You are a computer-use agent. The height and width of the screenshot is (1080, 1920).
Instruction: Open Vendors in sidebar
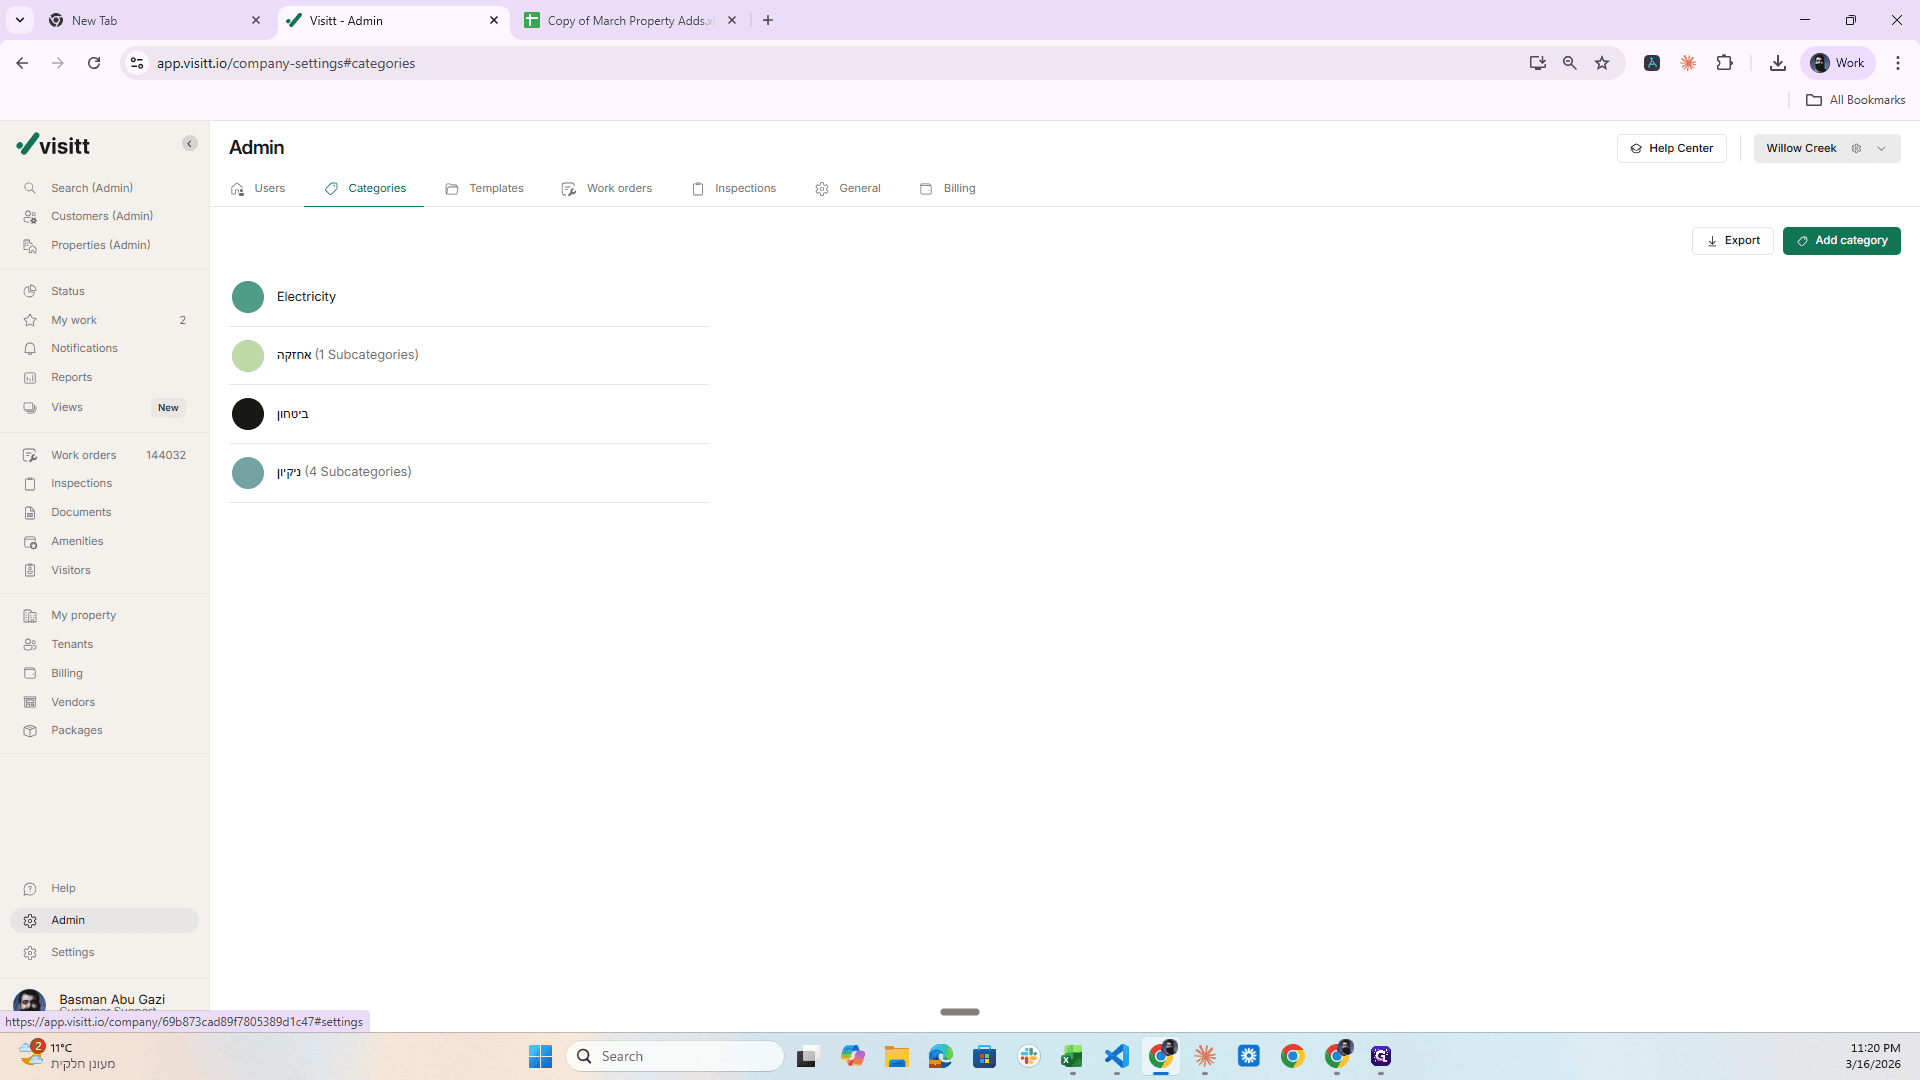tap(73, 702)
